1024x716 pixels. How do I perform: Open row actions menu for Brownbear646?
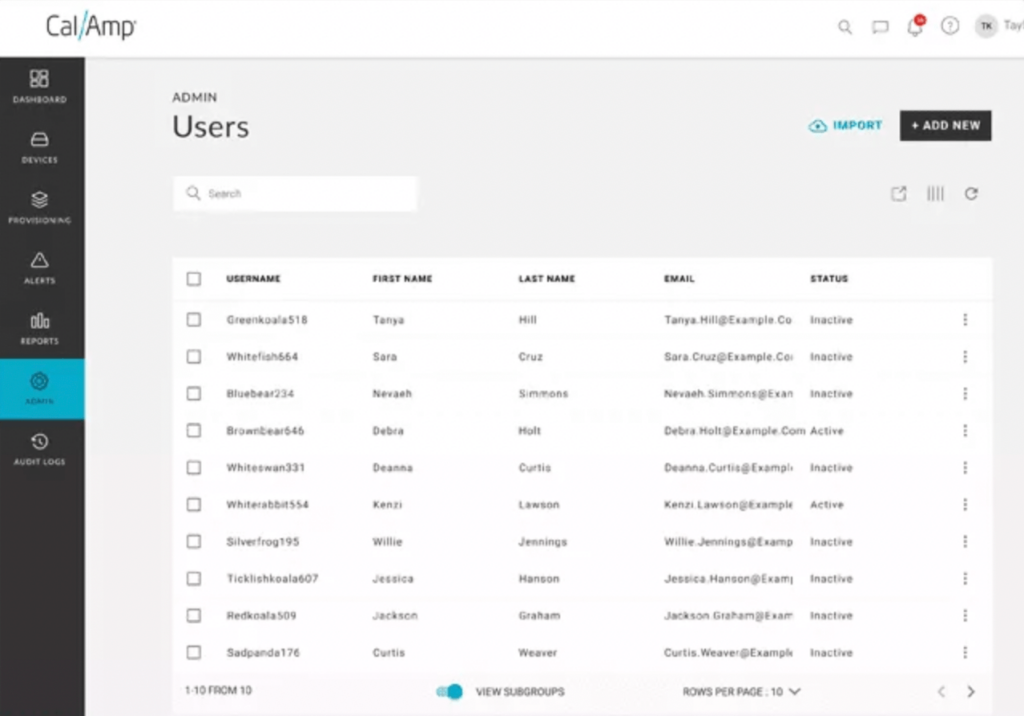[x=965, y=431]
